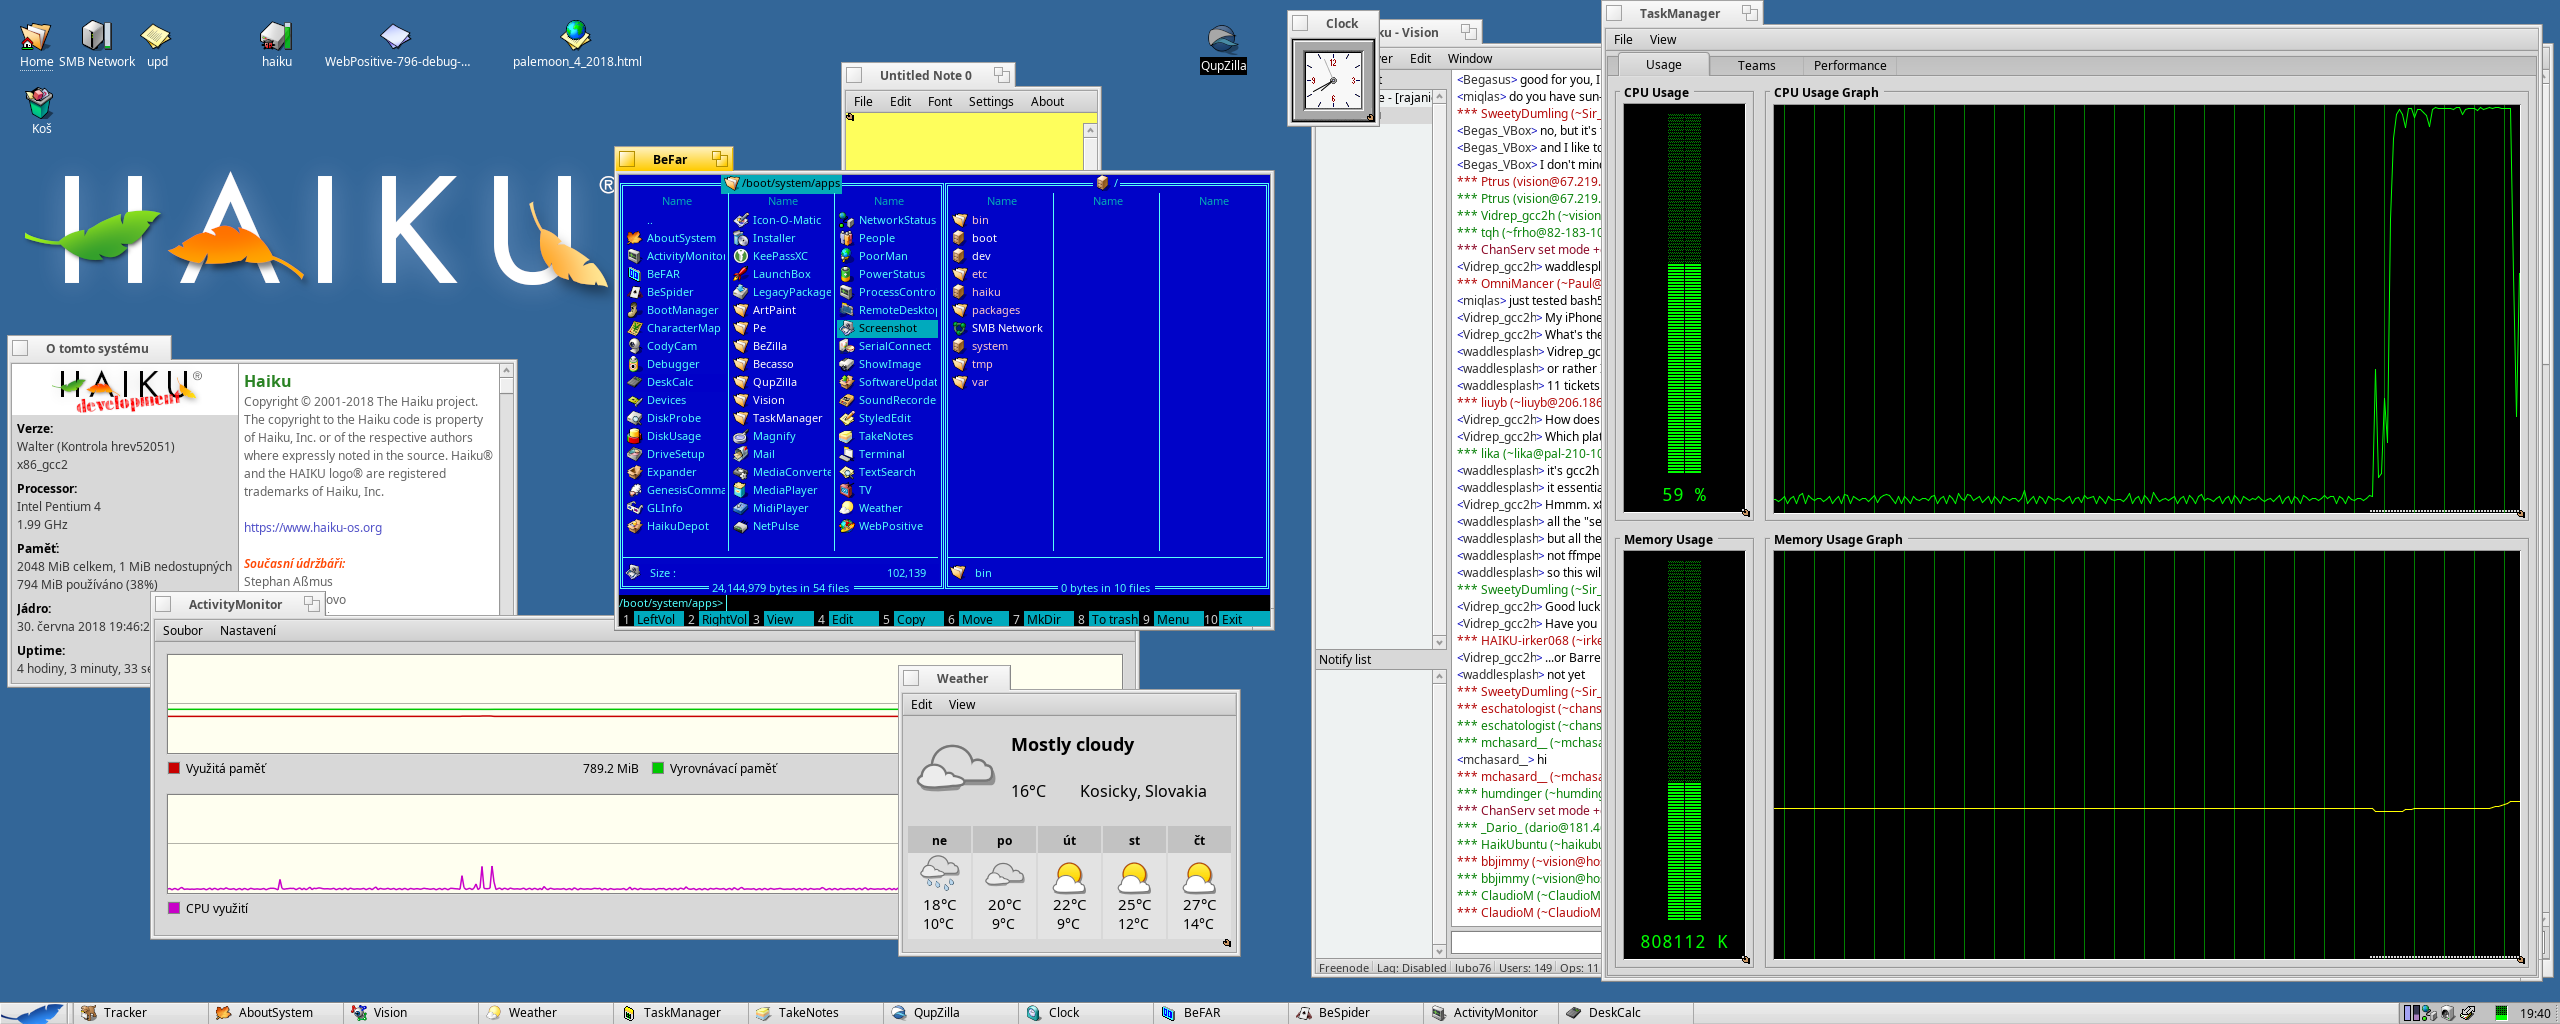
Task: Open Terminal from the apps pane
Action: pos(880,454)
